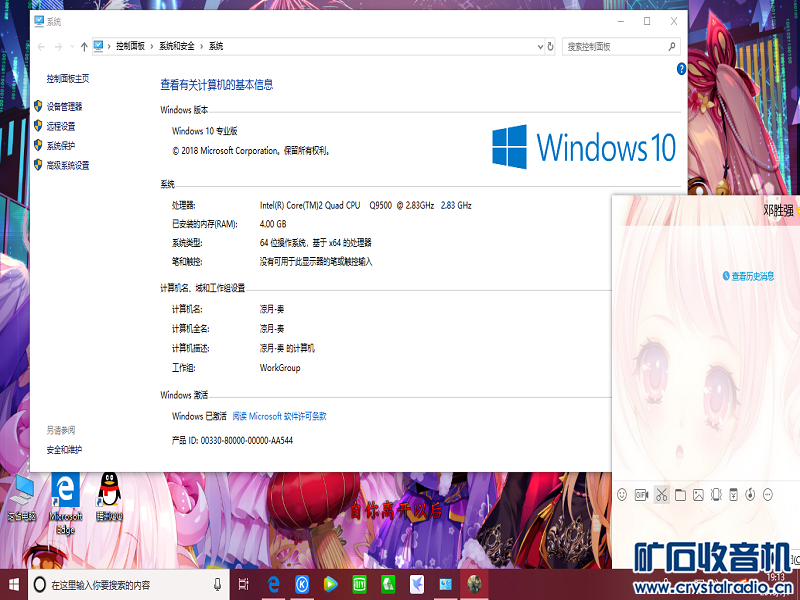This screenshot has width=800, height=600.
Task: Select 系统 in the breadcrumb path
Action: pos(216,46)
